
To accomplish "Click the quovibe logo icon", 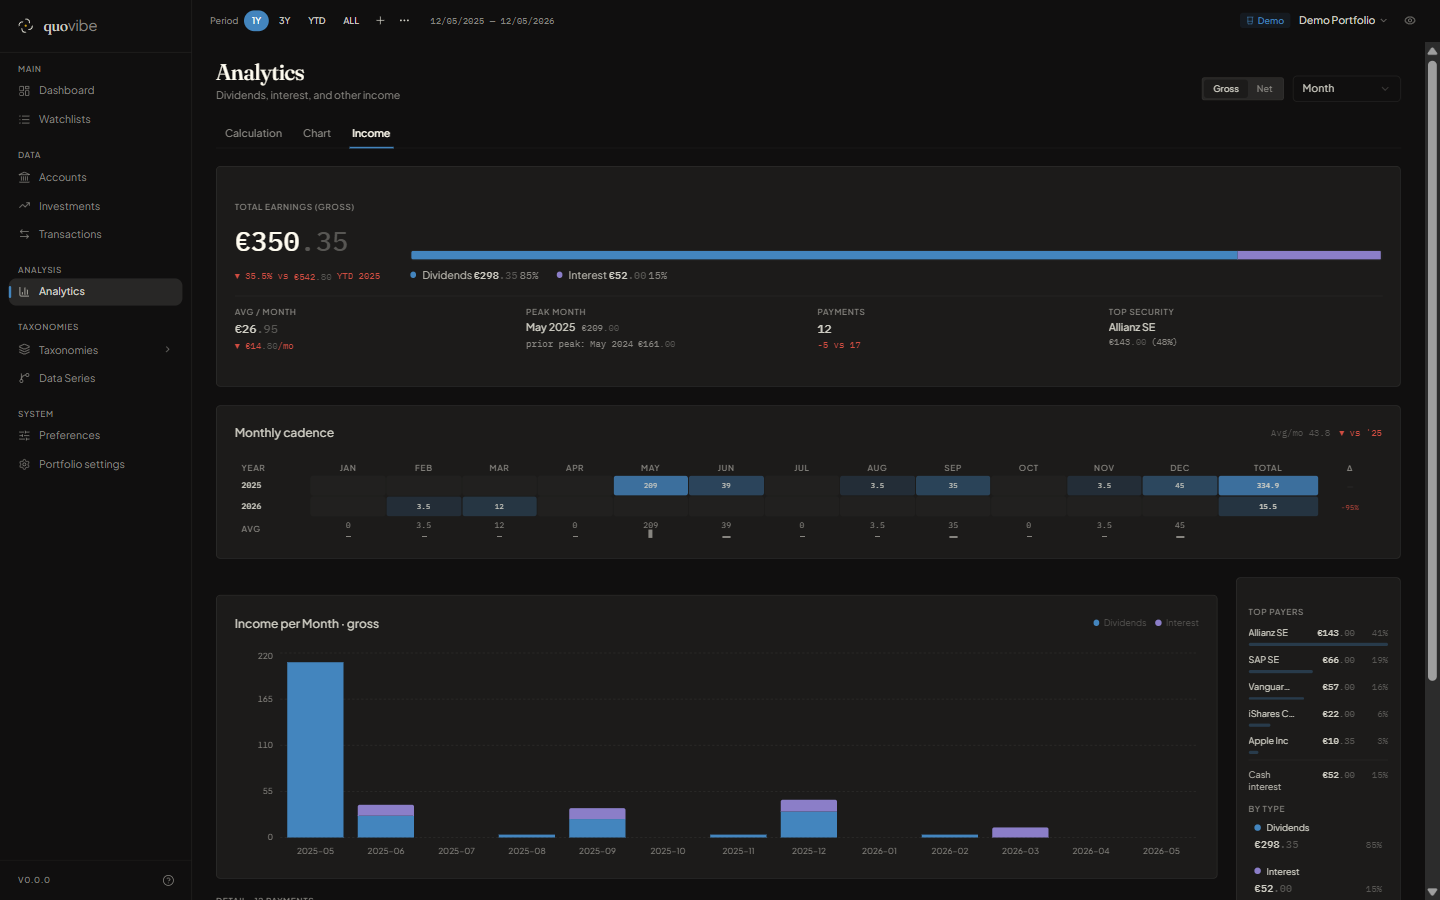I will click(26, 26).
